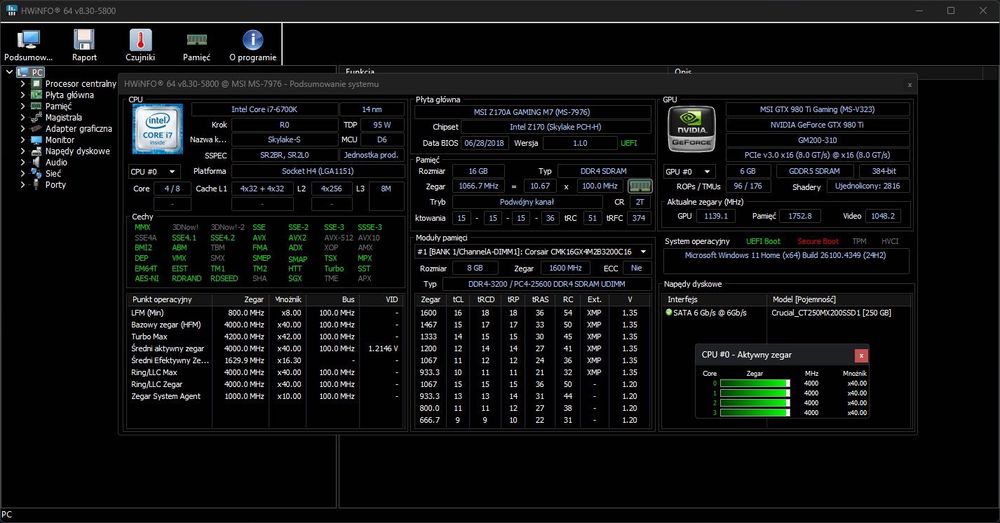Click the UEFI Boot label

763,241
